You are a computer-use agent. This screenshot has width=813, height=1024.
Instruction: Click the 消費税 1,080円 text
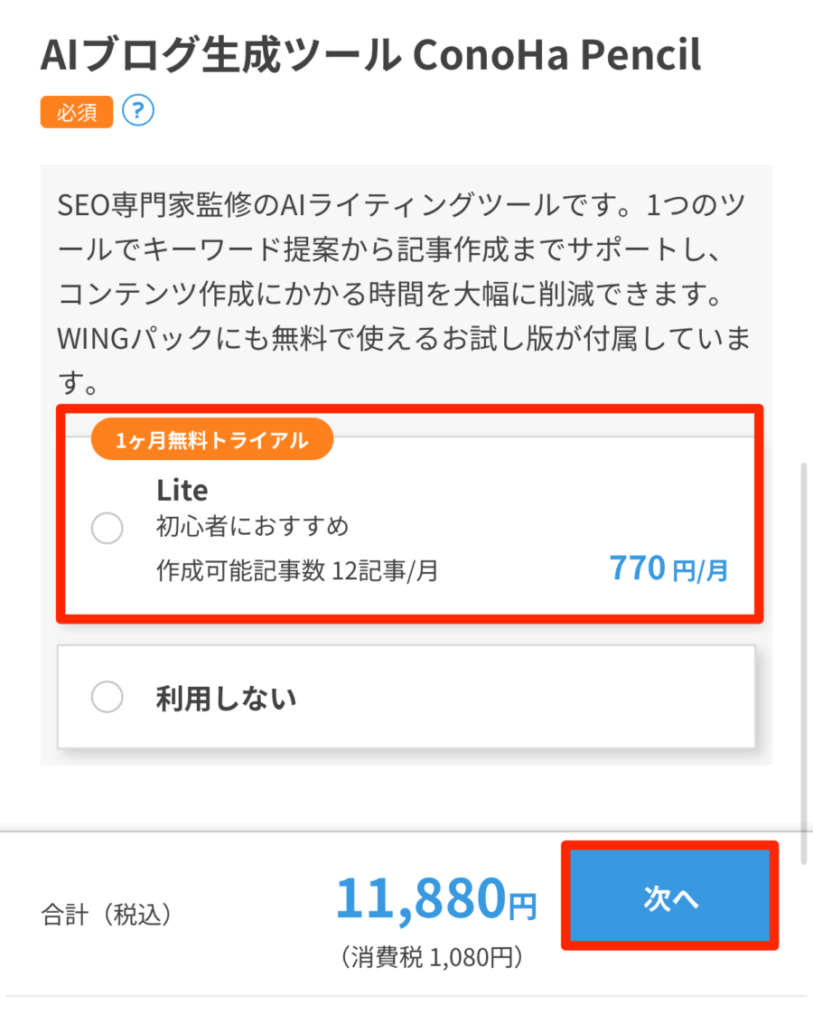pyautogui.click(x=431, y=957)
